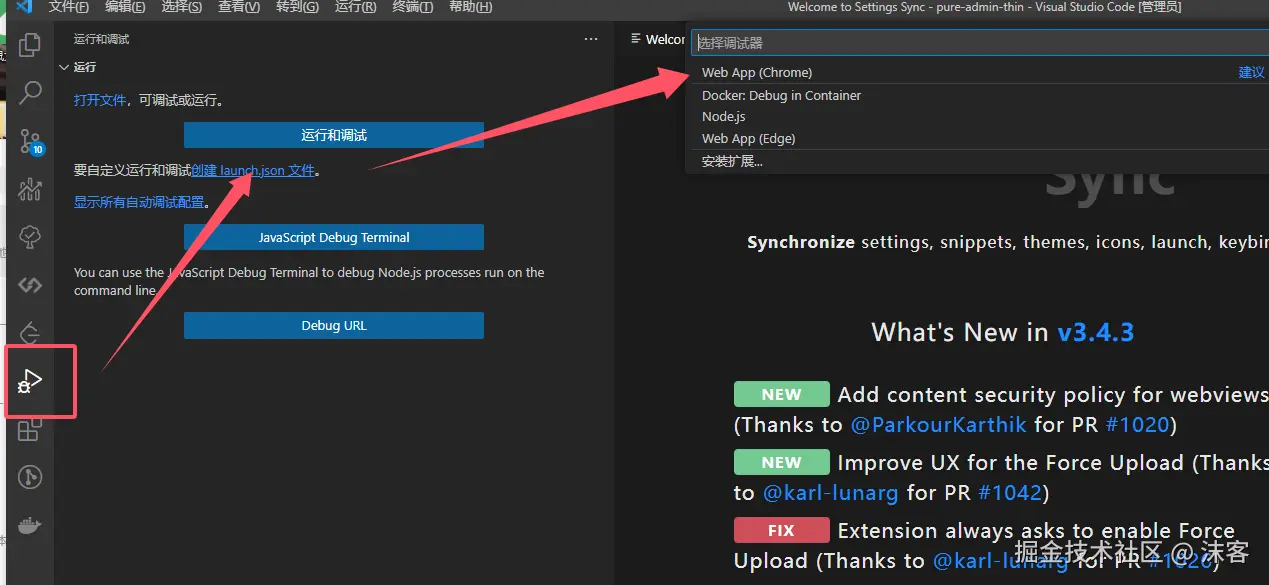Click the chart-with-arrow icon in activity bar
The height and width of the screenshot is (585, 1269).
31,189
